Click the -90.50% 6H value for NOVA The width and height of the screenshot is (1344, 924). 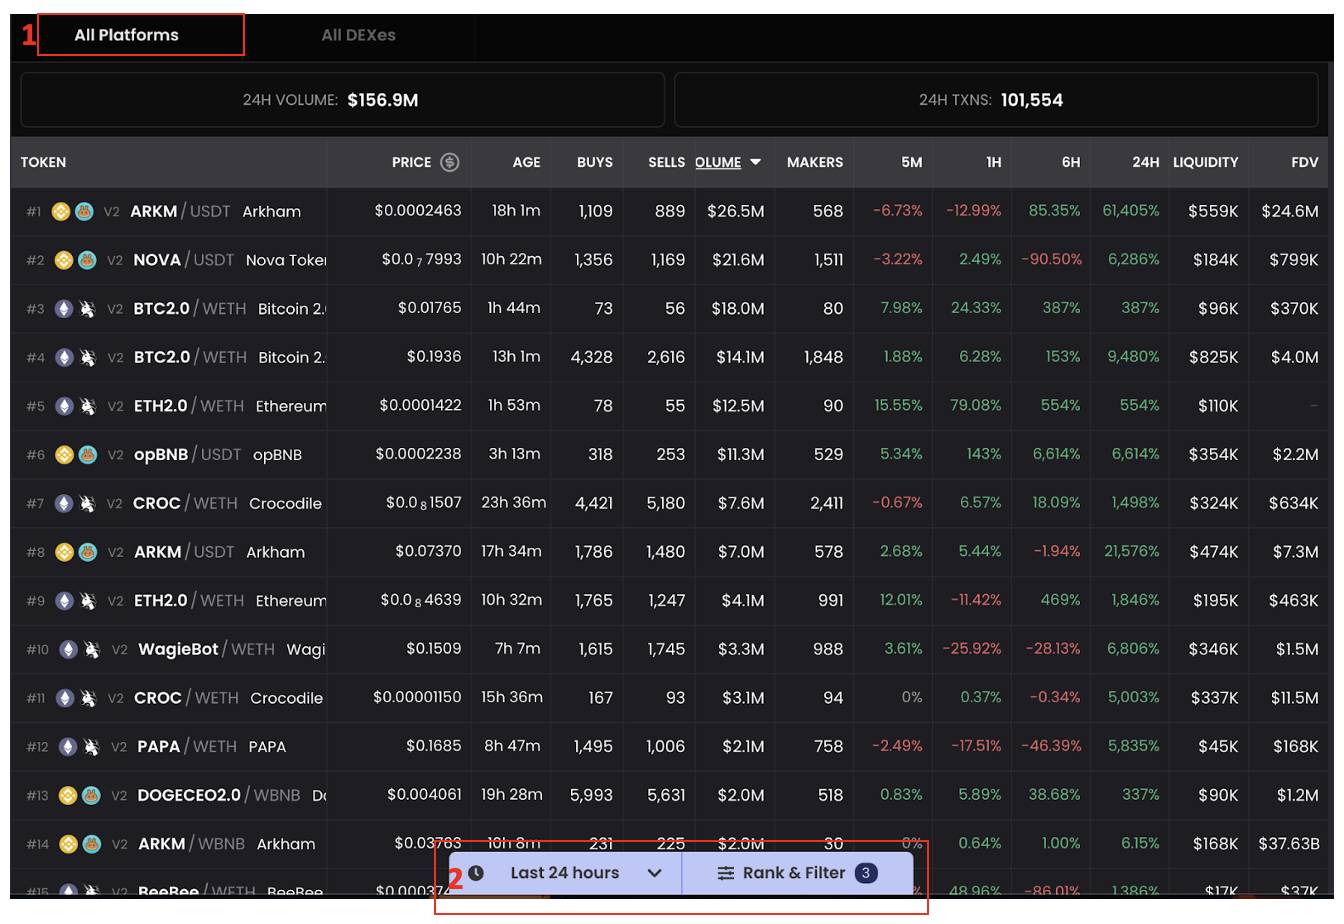(x=1051, y=260)
